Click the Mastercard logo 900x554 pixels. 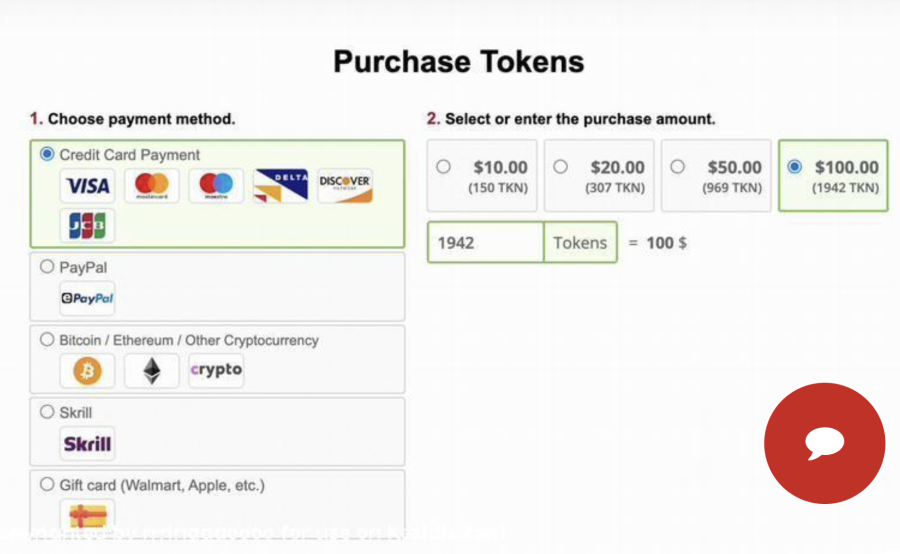tap(152, 185)
